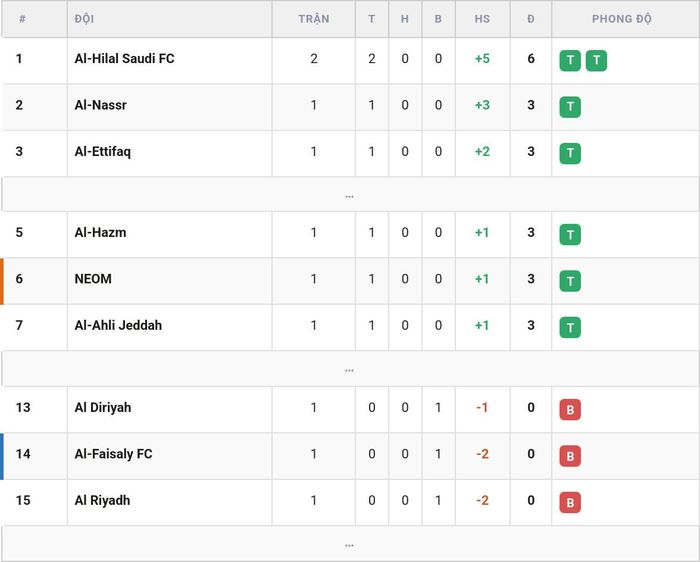Expand hidden rows below Al Riyadh
This screenshot has height=562, width=700.
[350, 544]
